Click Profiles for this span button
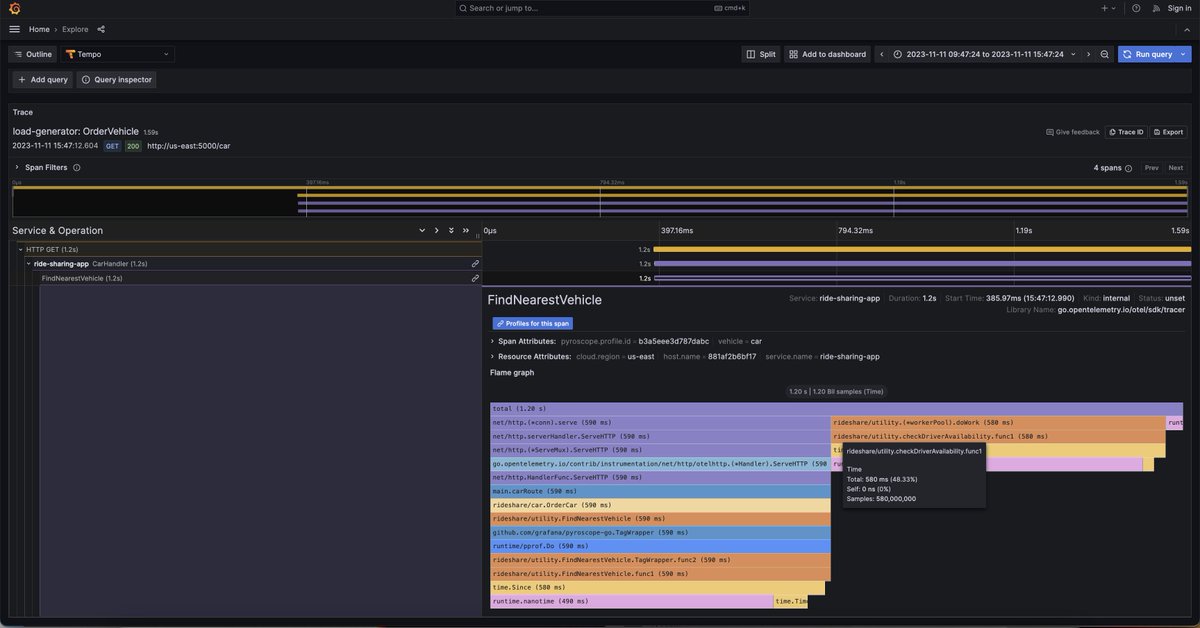The height and width of the screenshot is (628, 1200). coord(532,323)
